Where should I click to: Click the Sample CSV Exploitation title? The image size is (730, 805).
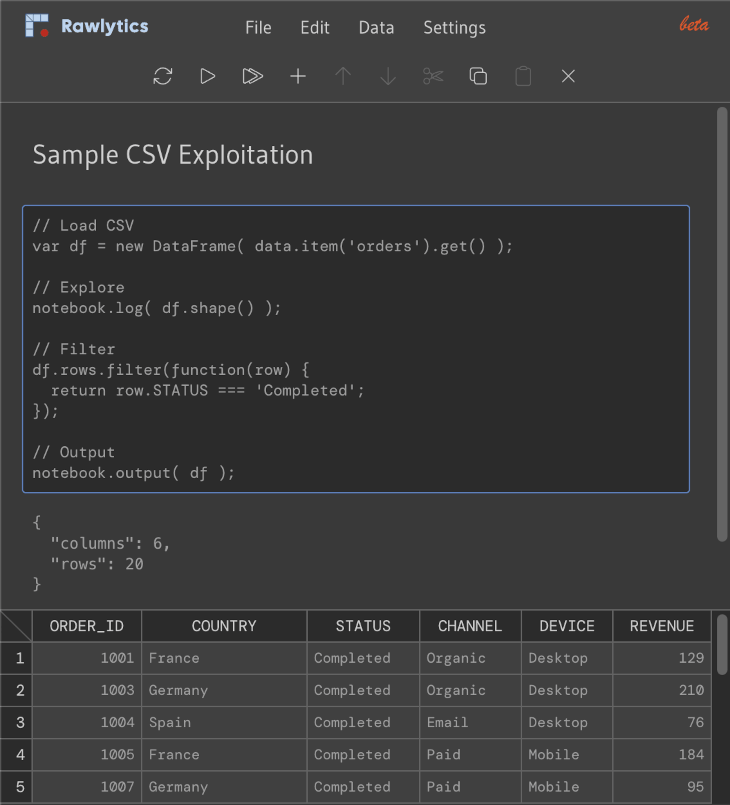click(x=173, y=155)
